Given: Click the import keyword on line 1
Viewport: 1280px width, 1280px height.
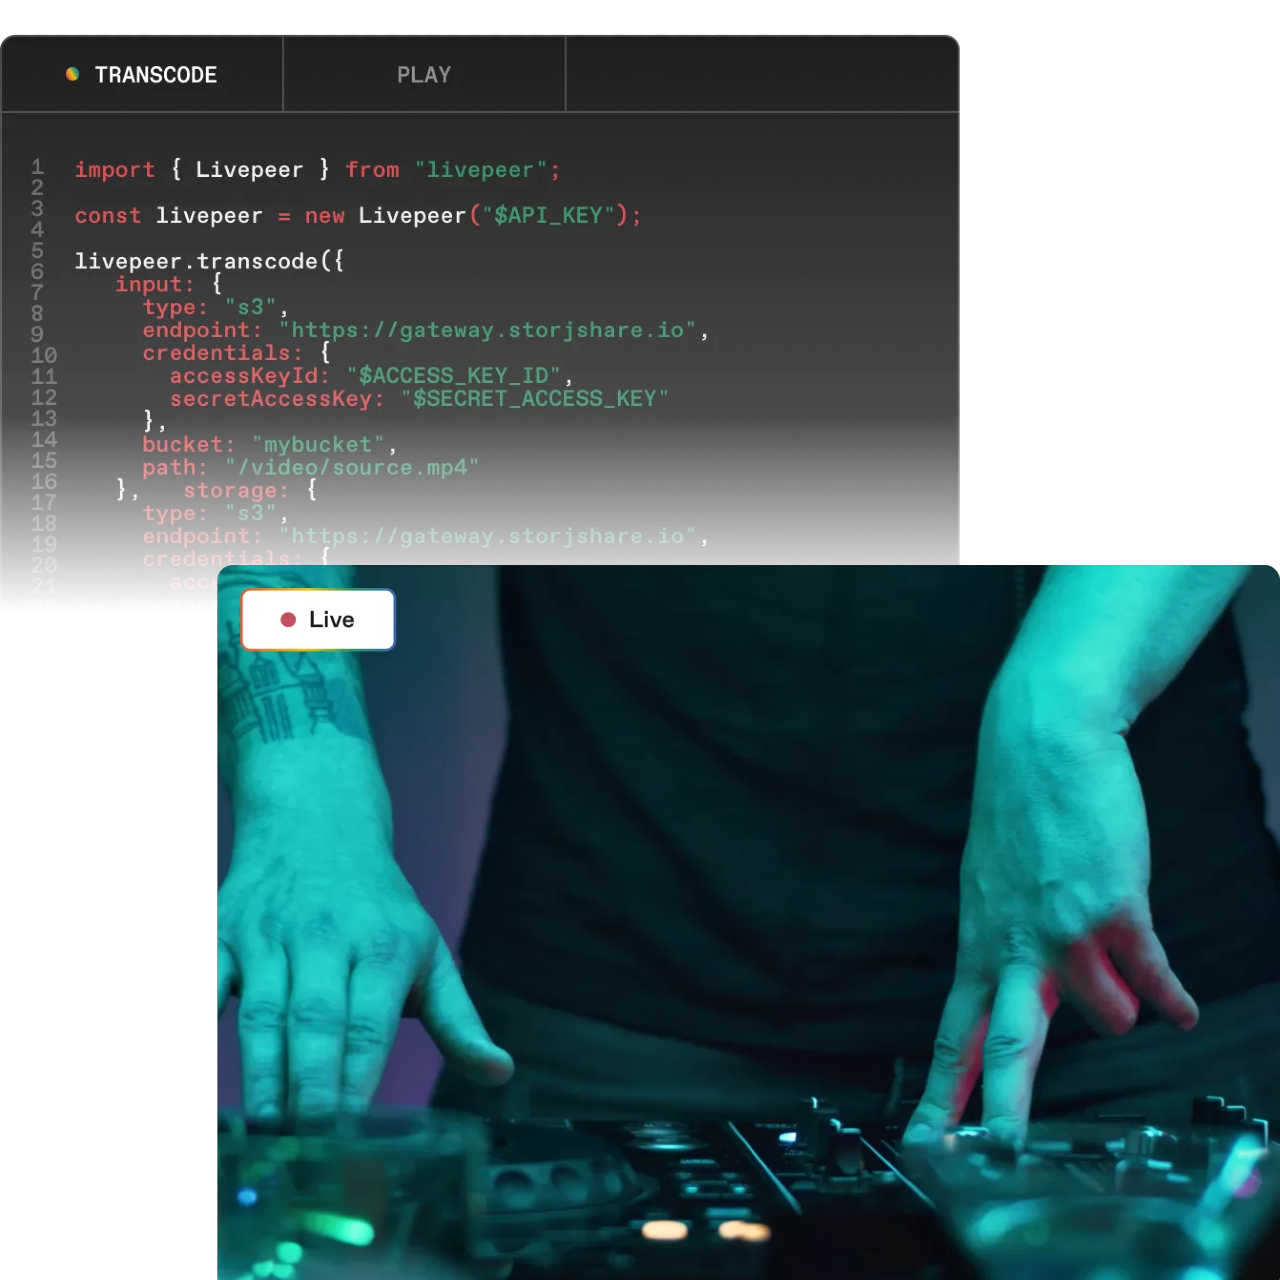Looking at the screenshot, I should pos(114,169).
